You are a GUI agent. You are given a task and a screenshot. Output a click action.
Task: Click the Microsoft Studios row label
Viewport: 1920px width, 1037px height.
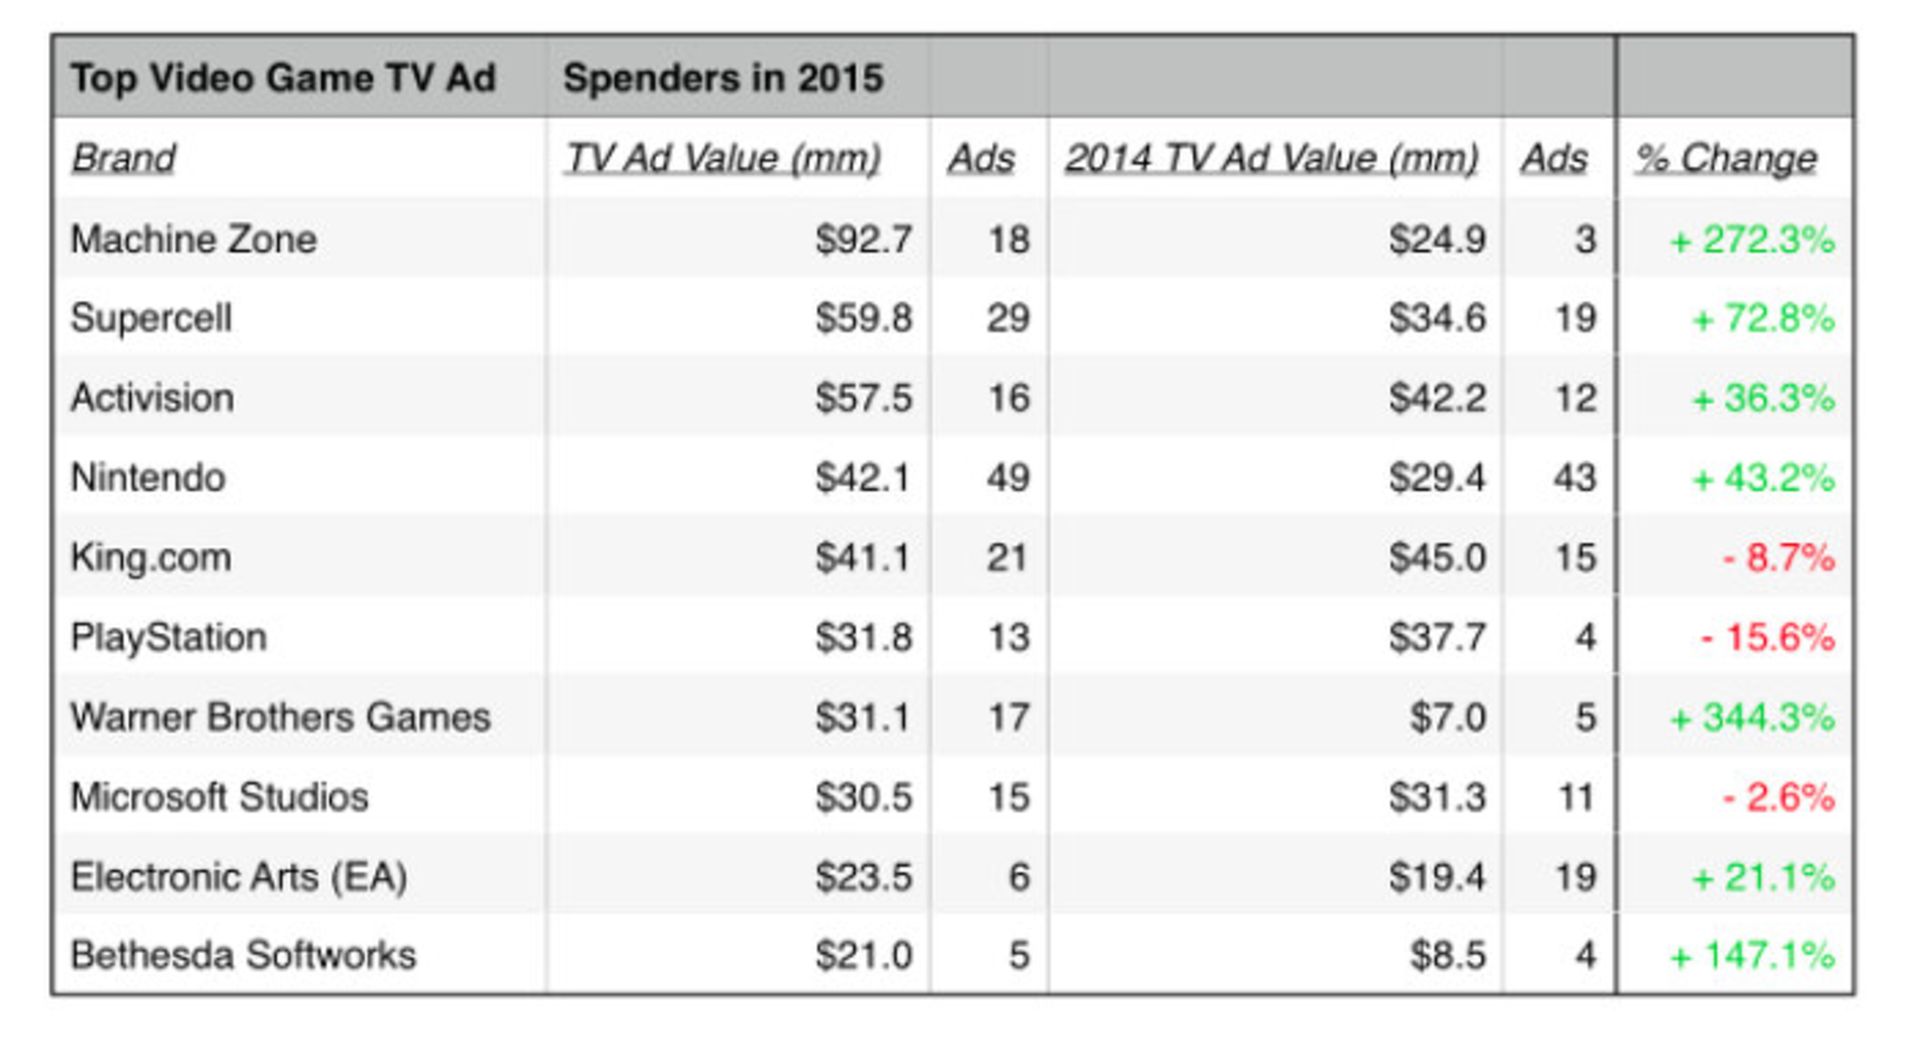219,797
